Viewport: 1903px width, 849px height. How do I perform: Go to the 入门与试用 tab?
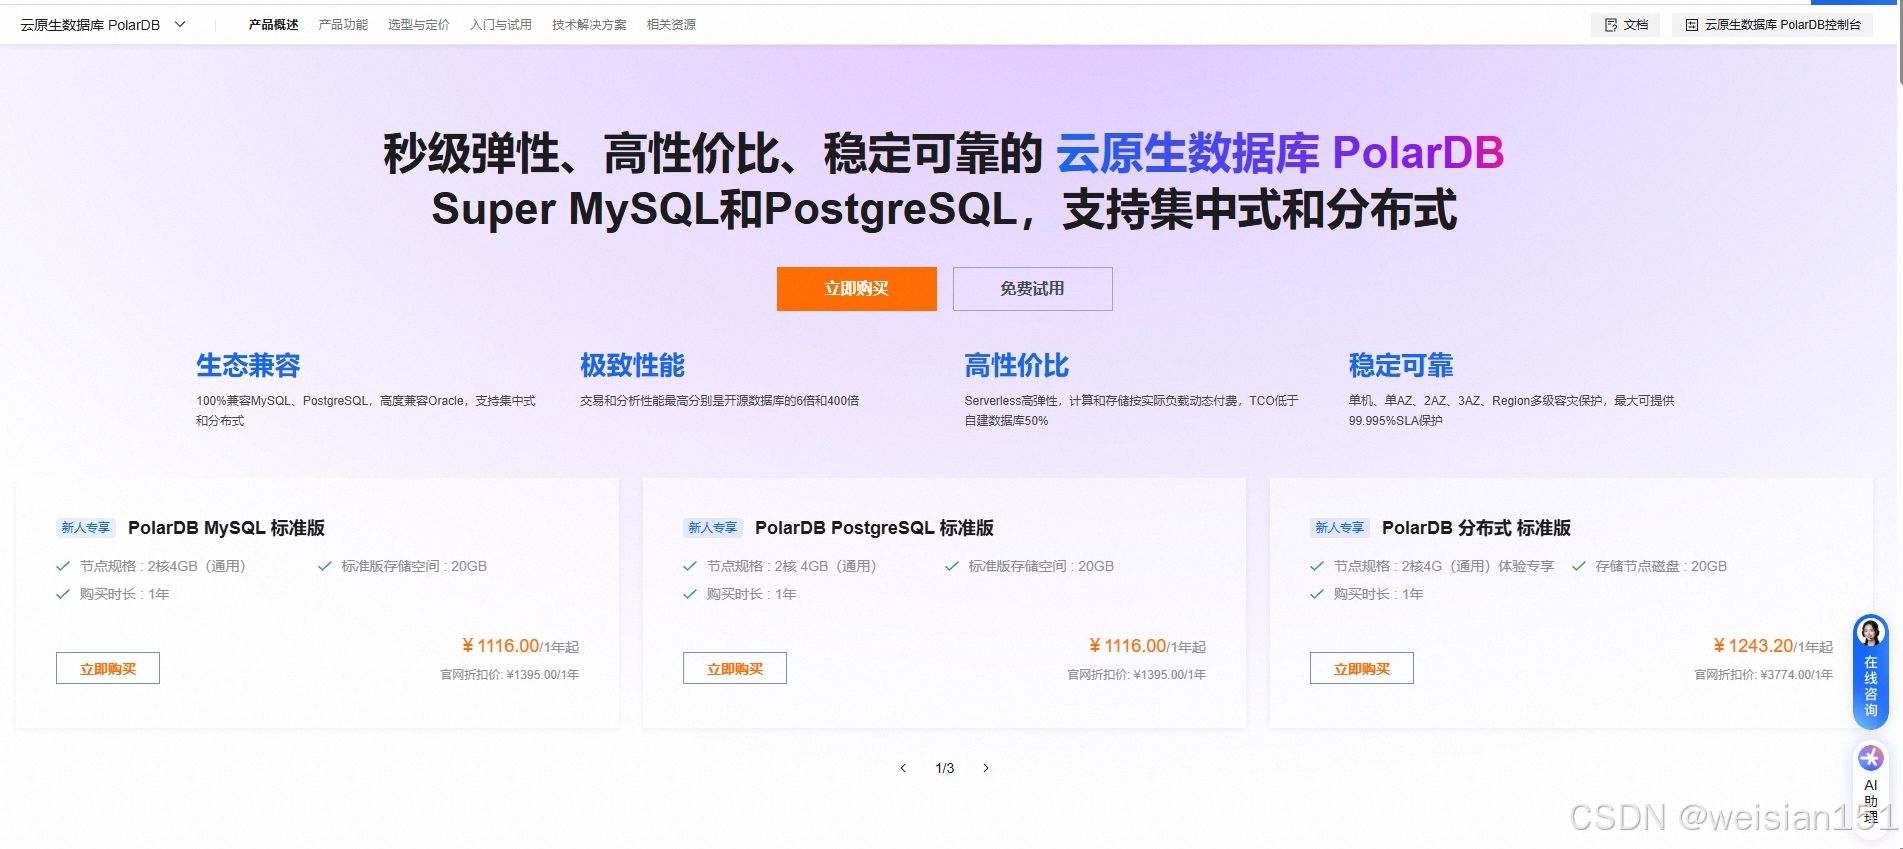pyautogui.click(x=501, y=24)
